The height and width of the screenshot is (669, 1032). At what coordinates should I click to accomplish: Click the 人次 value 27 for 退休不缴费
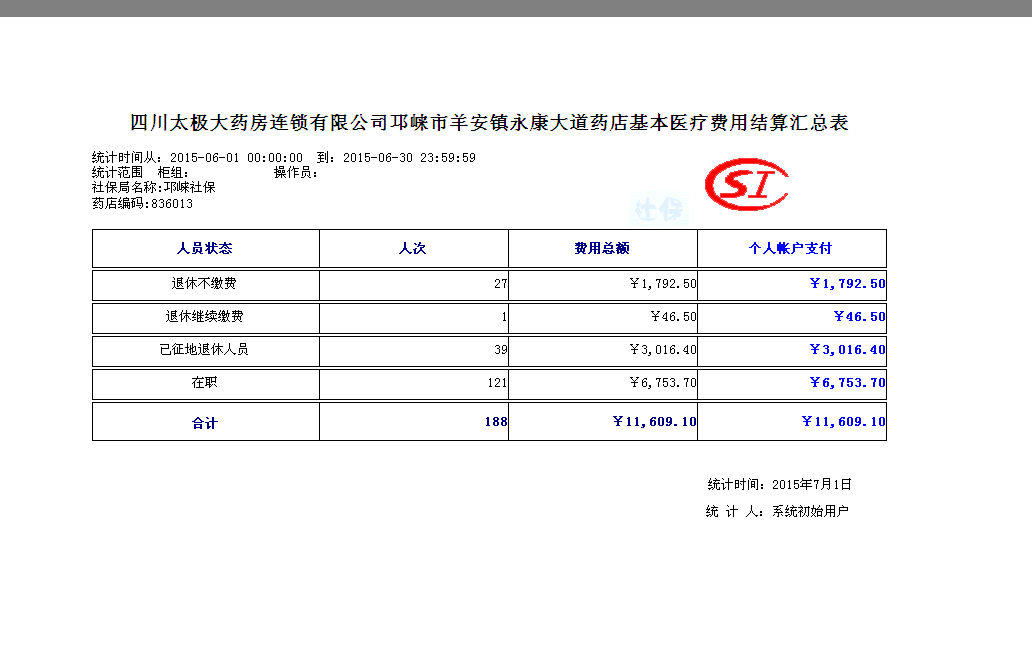[x=501, y=284]
